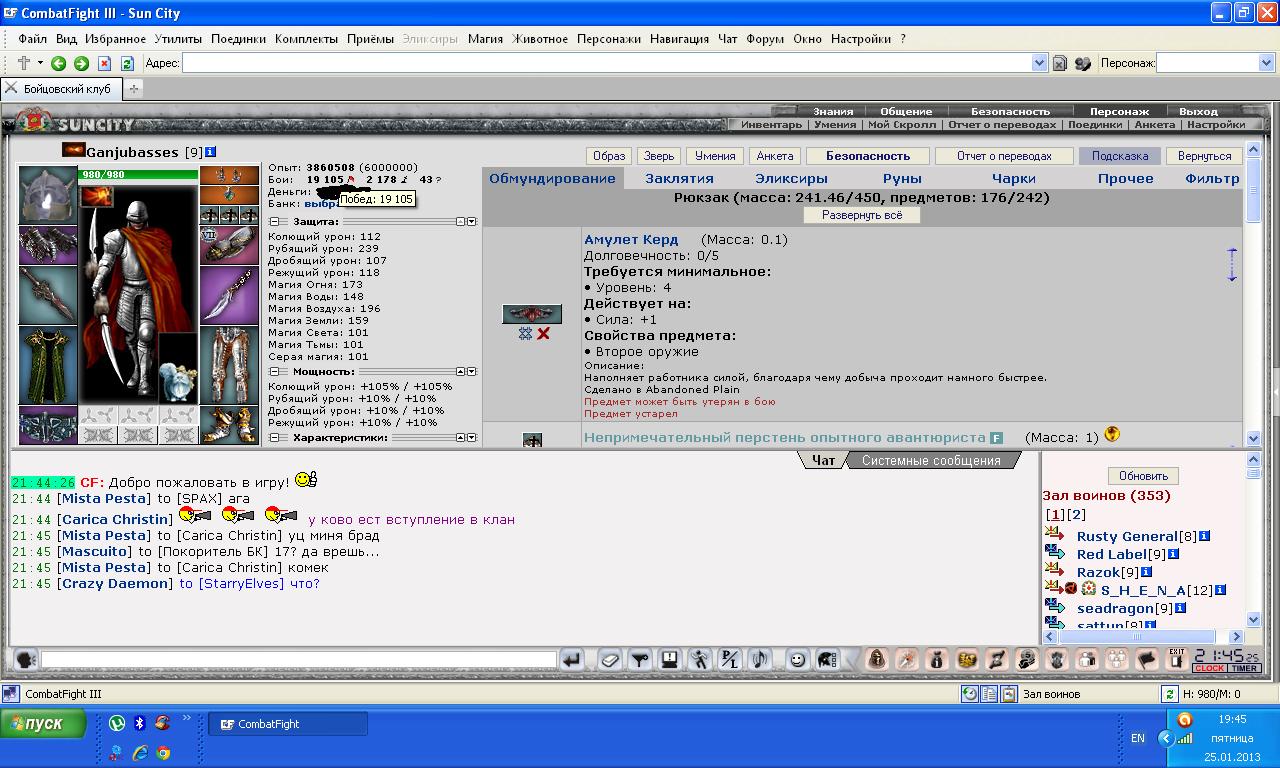Screen dimensions: 1280x768
Task: Click the red X to discard Амулет Керд
Action: point(543,334)
